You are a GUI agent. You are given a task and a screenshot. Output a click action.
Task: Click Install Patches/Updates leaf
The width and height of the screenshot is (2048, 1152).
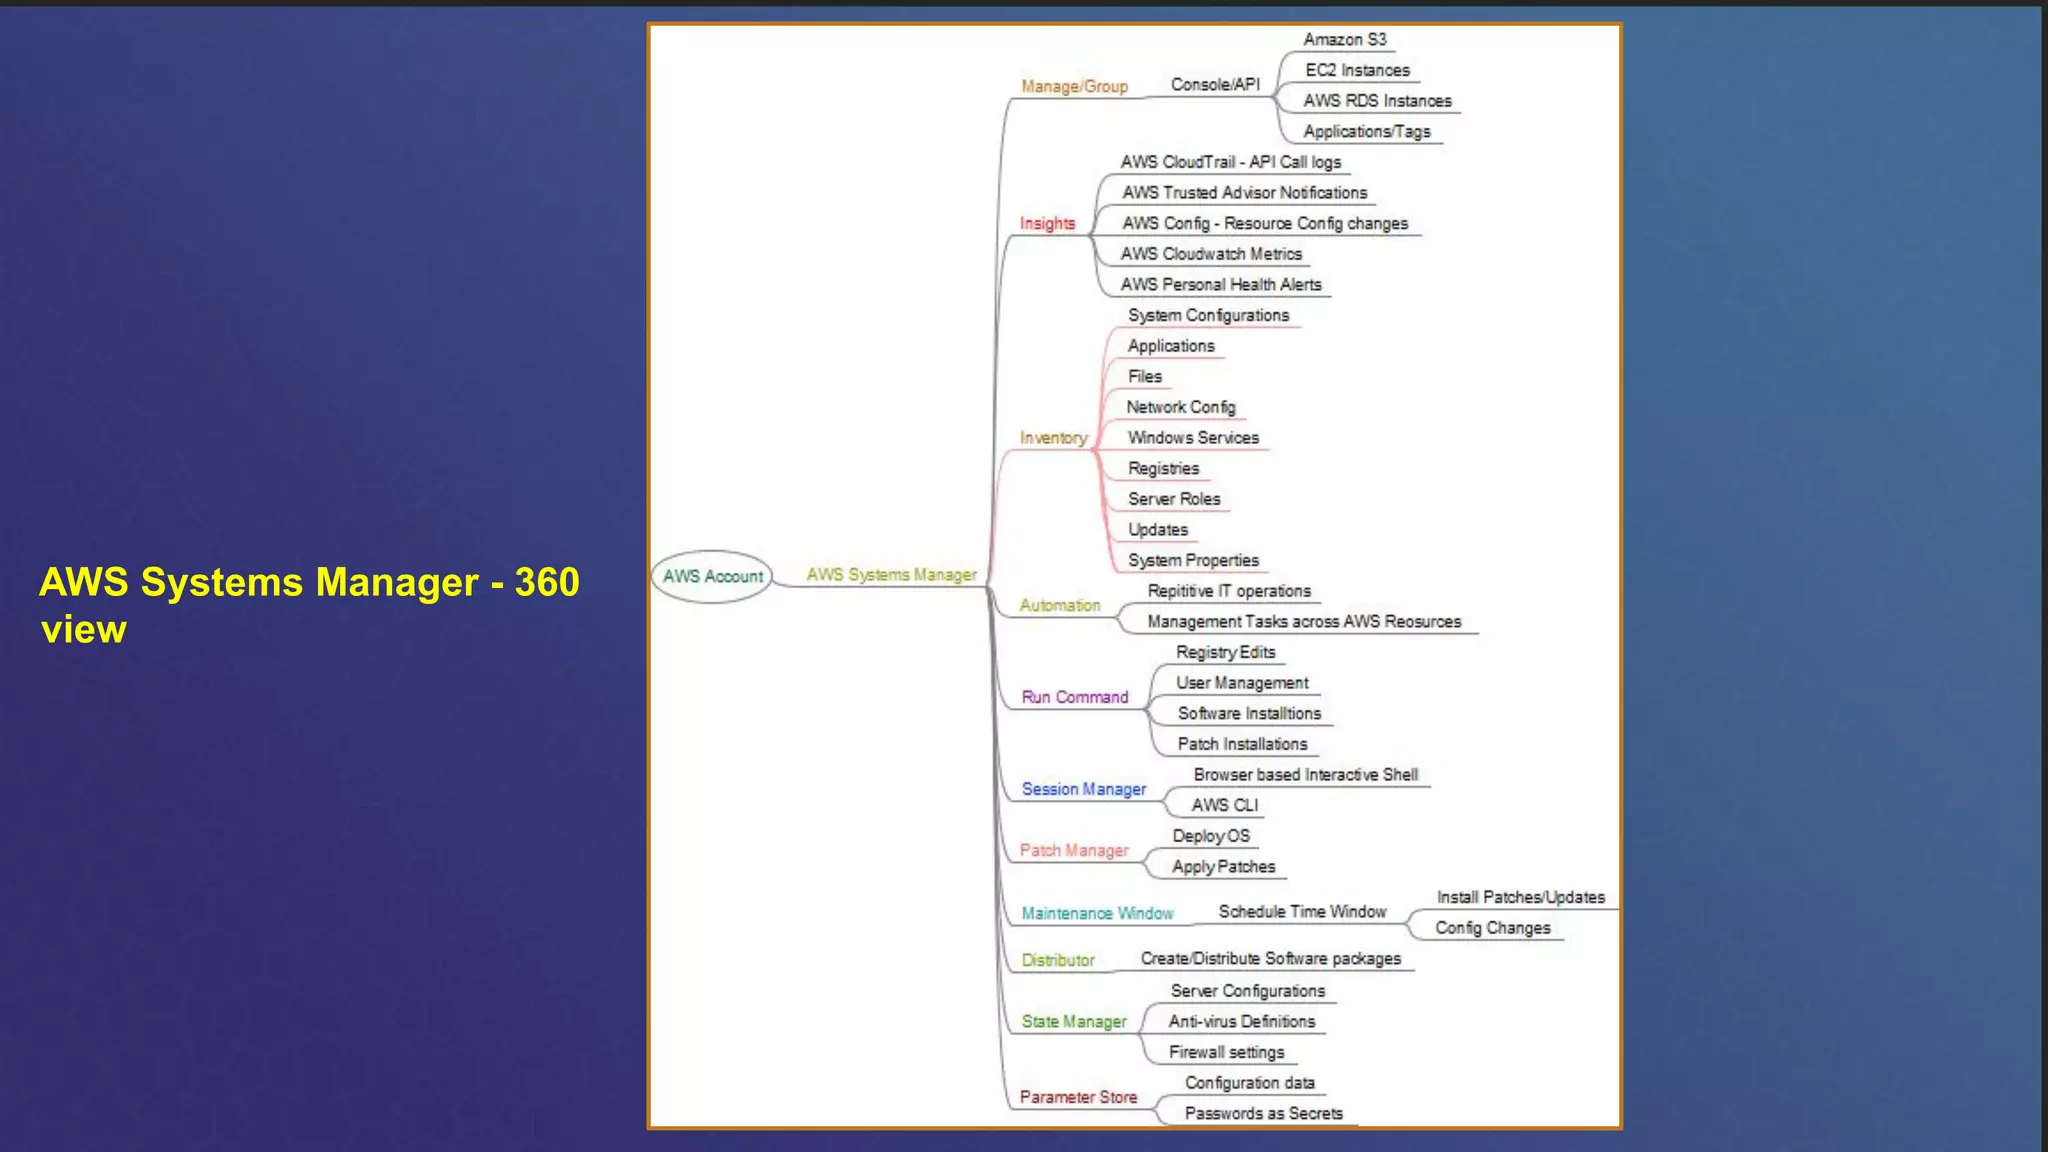tap(1520, 897)
